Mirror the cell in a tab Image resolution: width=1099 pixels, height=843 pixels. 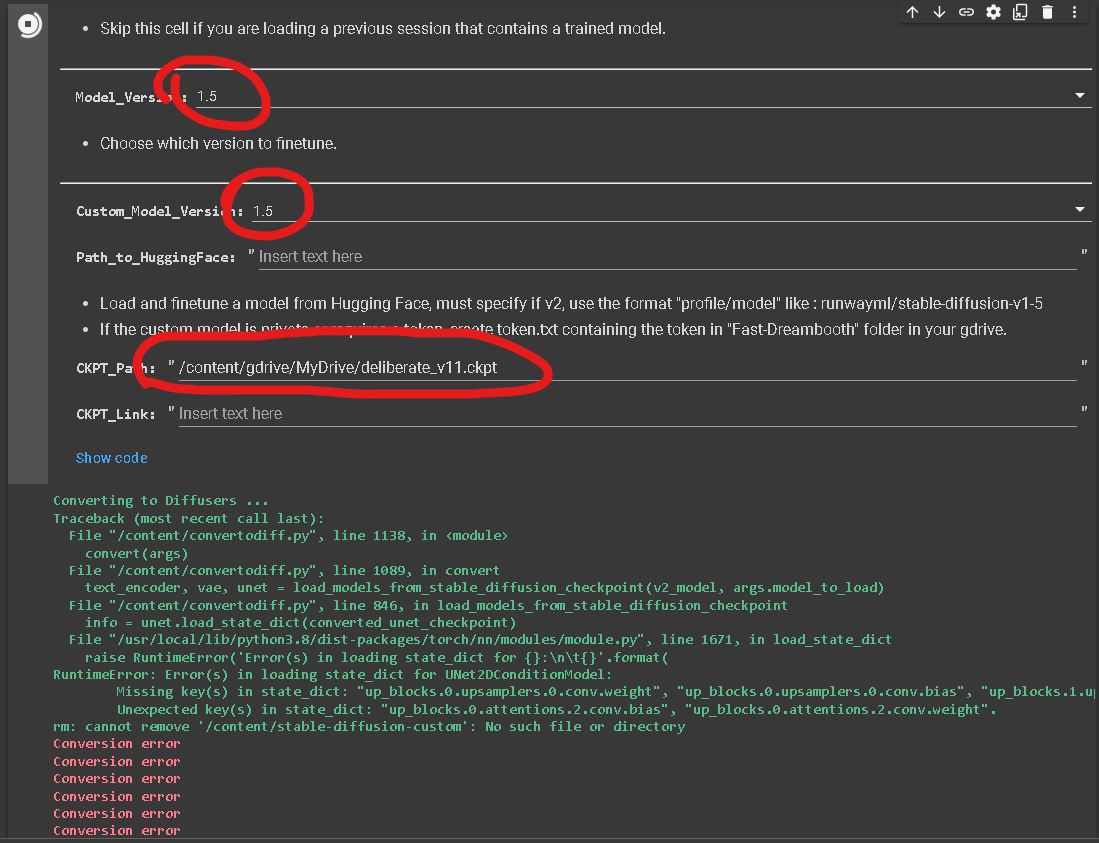(x=1020, y=12)
